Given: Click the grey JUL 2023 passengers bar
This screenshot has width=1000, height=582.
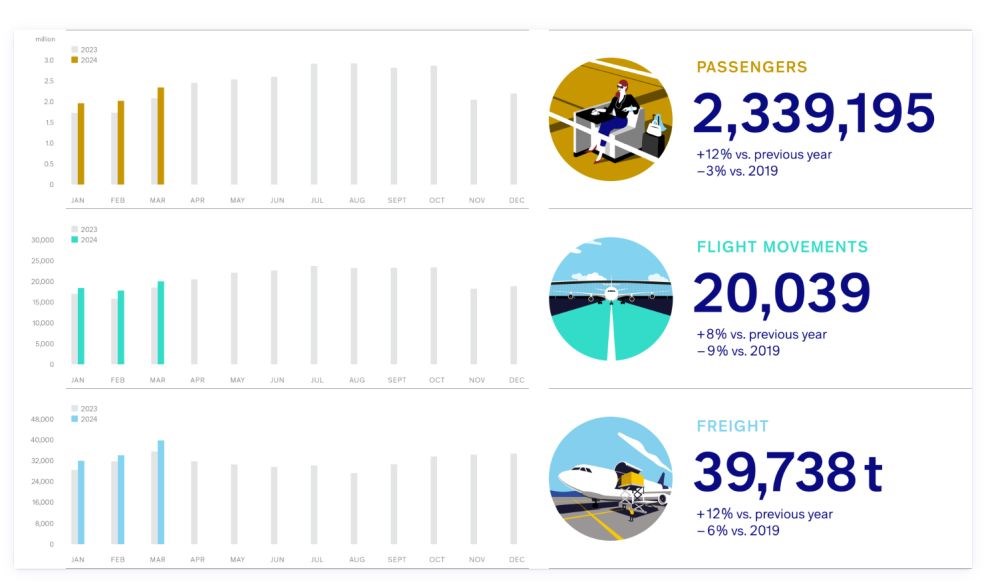Looking at the screenshot, I should click(x=314, y=124).
